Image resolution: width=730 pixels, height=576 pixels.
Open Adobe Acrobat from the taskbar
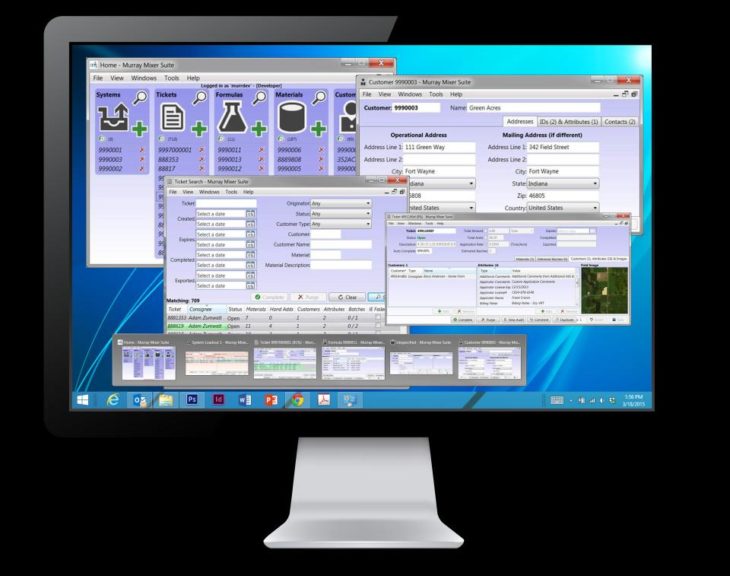tap(324, 400)
